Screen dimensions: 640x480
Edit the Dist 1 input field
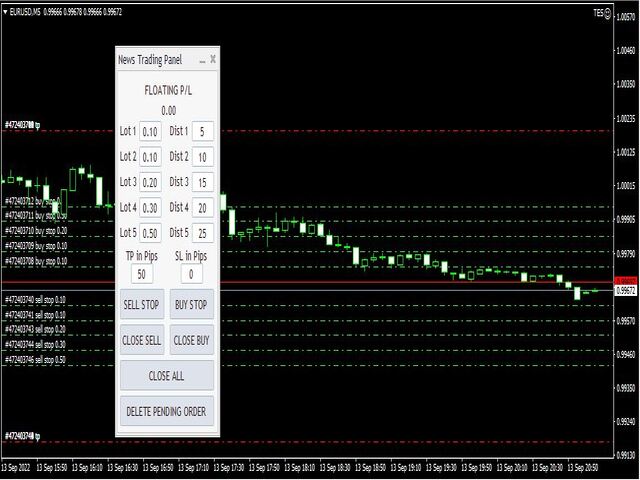pos(202,131)
